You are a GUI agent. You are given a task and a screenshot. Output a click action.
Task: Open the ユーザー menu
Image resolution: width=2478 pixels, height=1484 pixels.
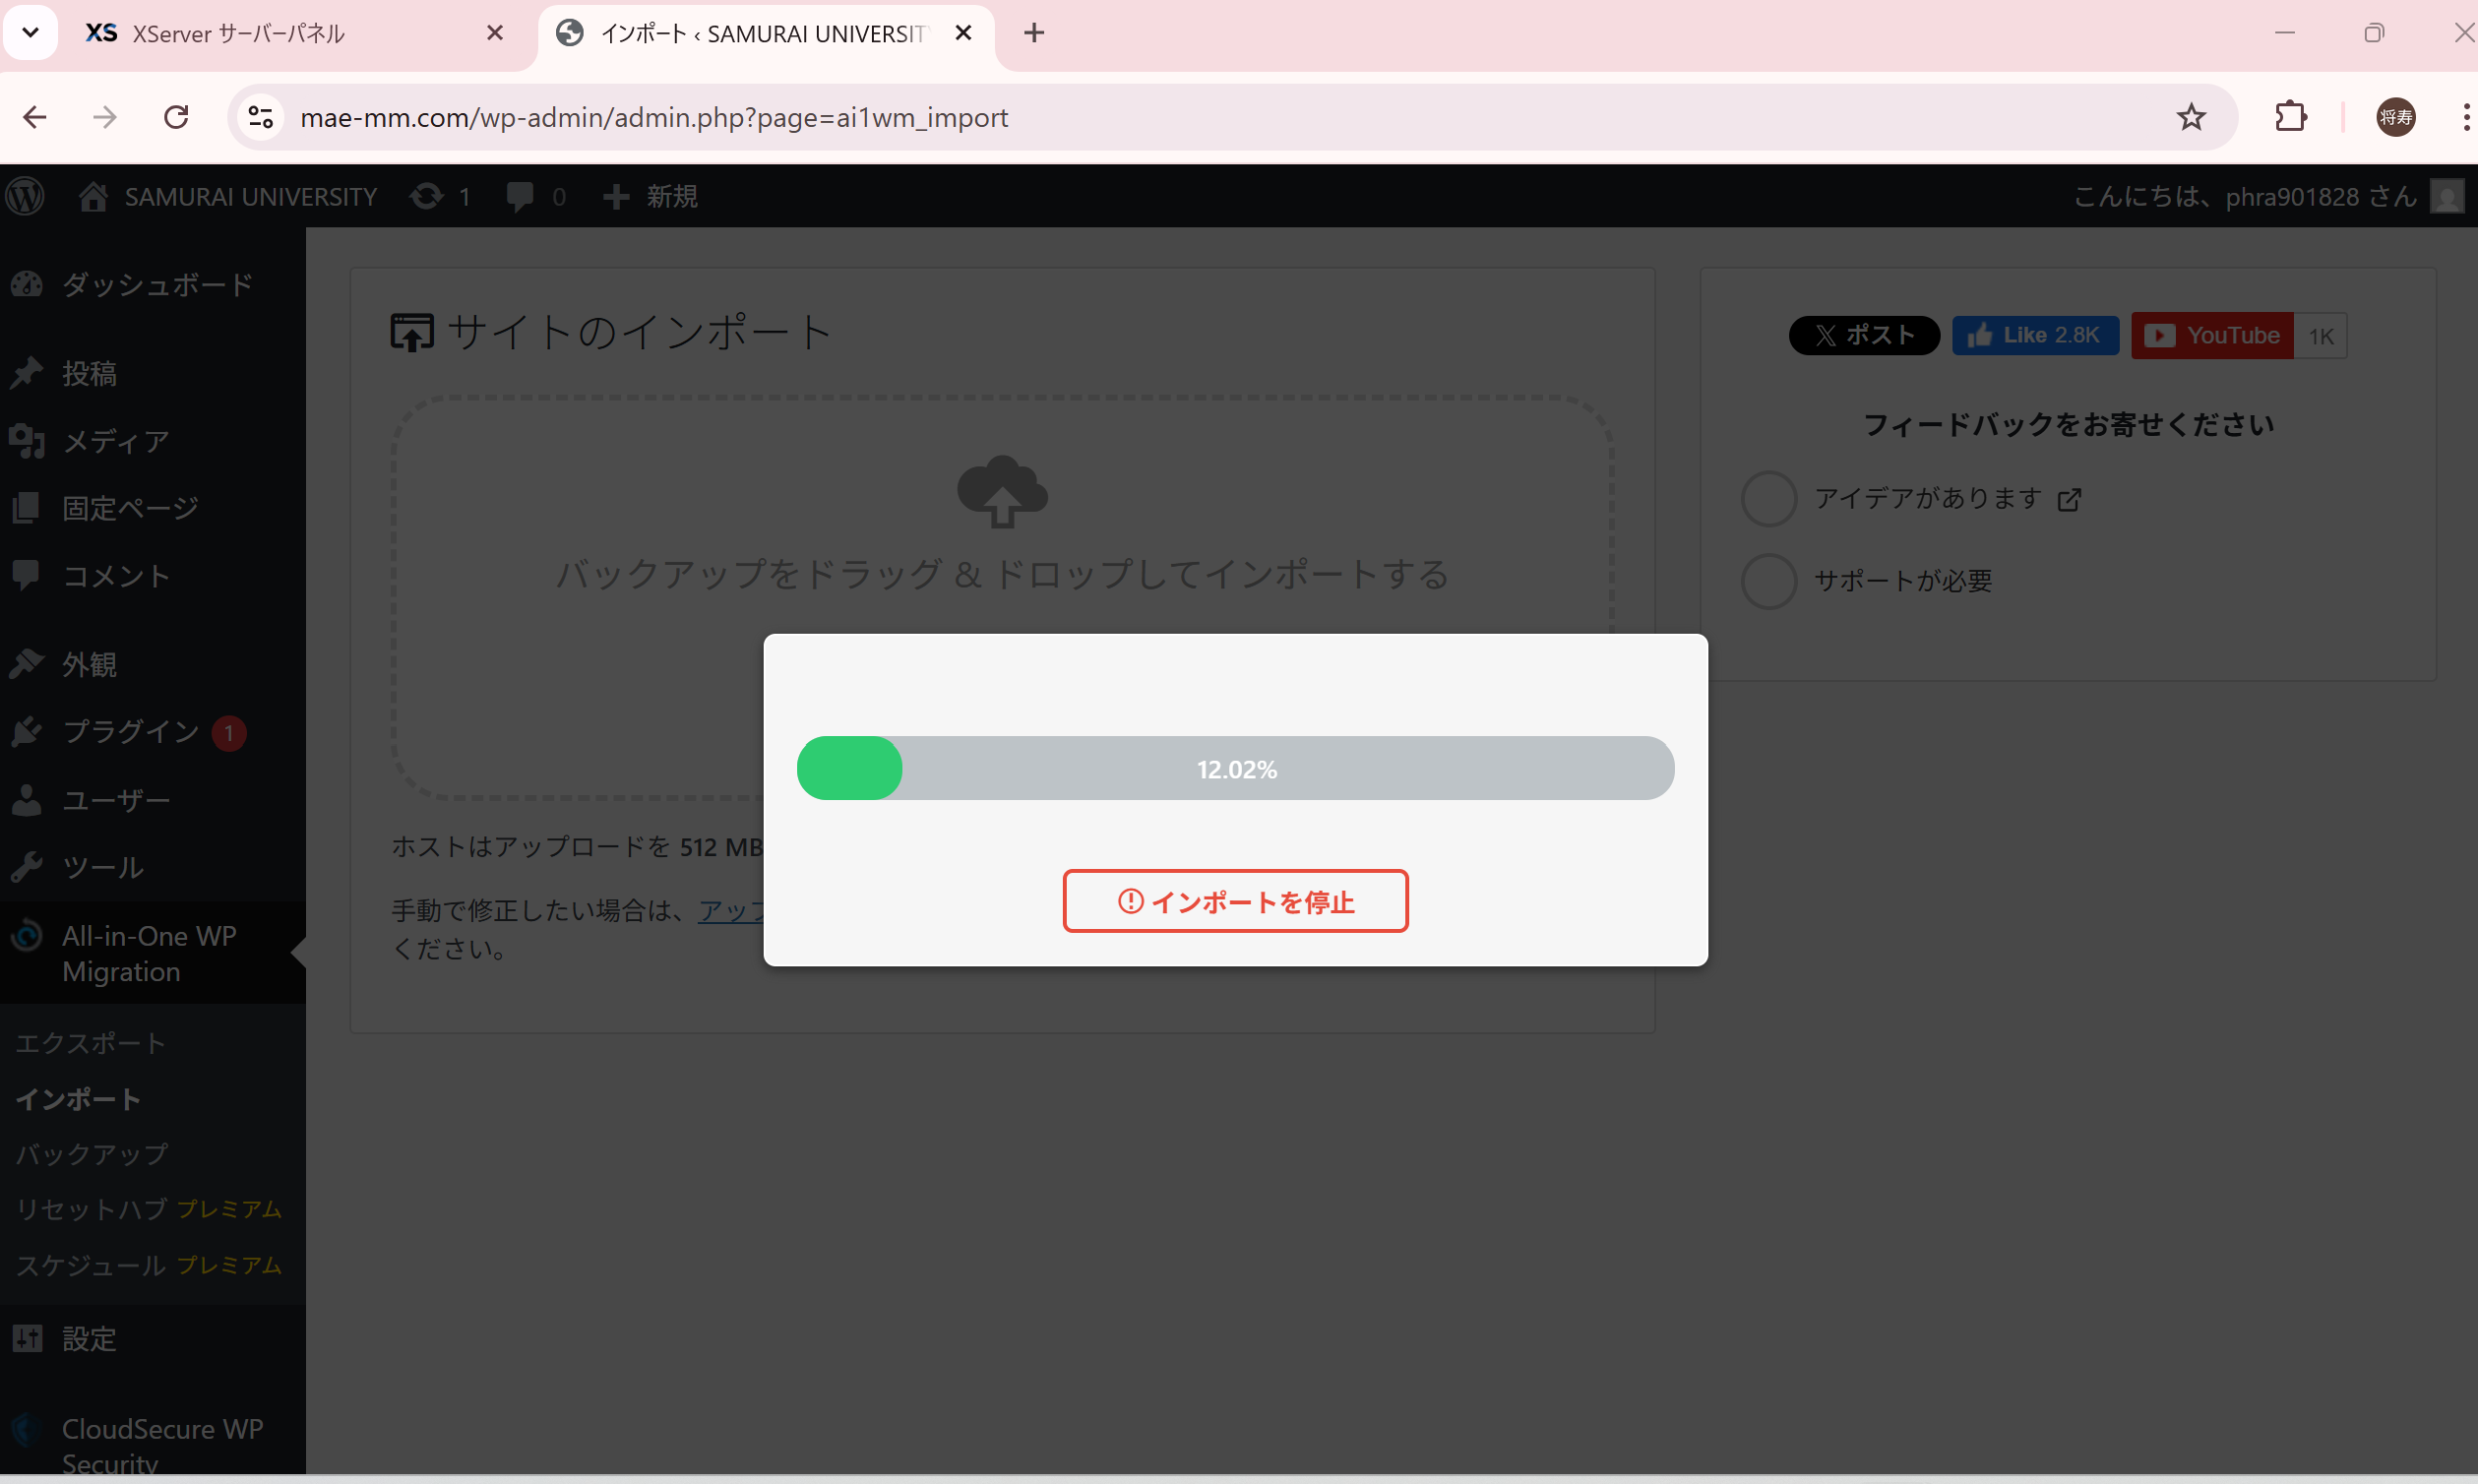(153, 800)
